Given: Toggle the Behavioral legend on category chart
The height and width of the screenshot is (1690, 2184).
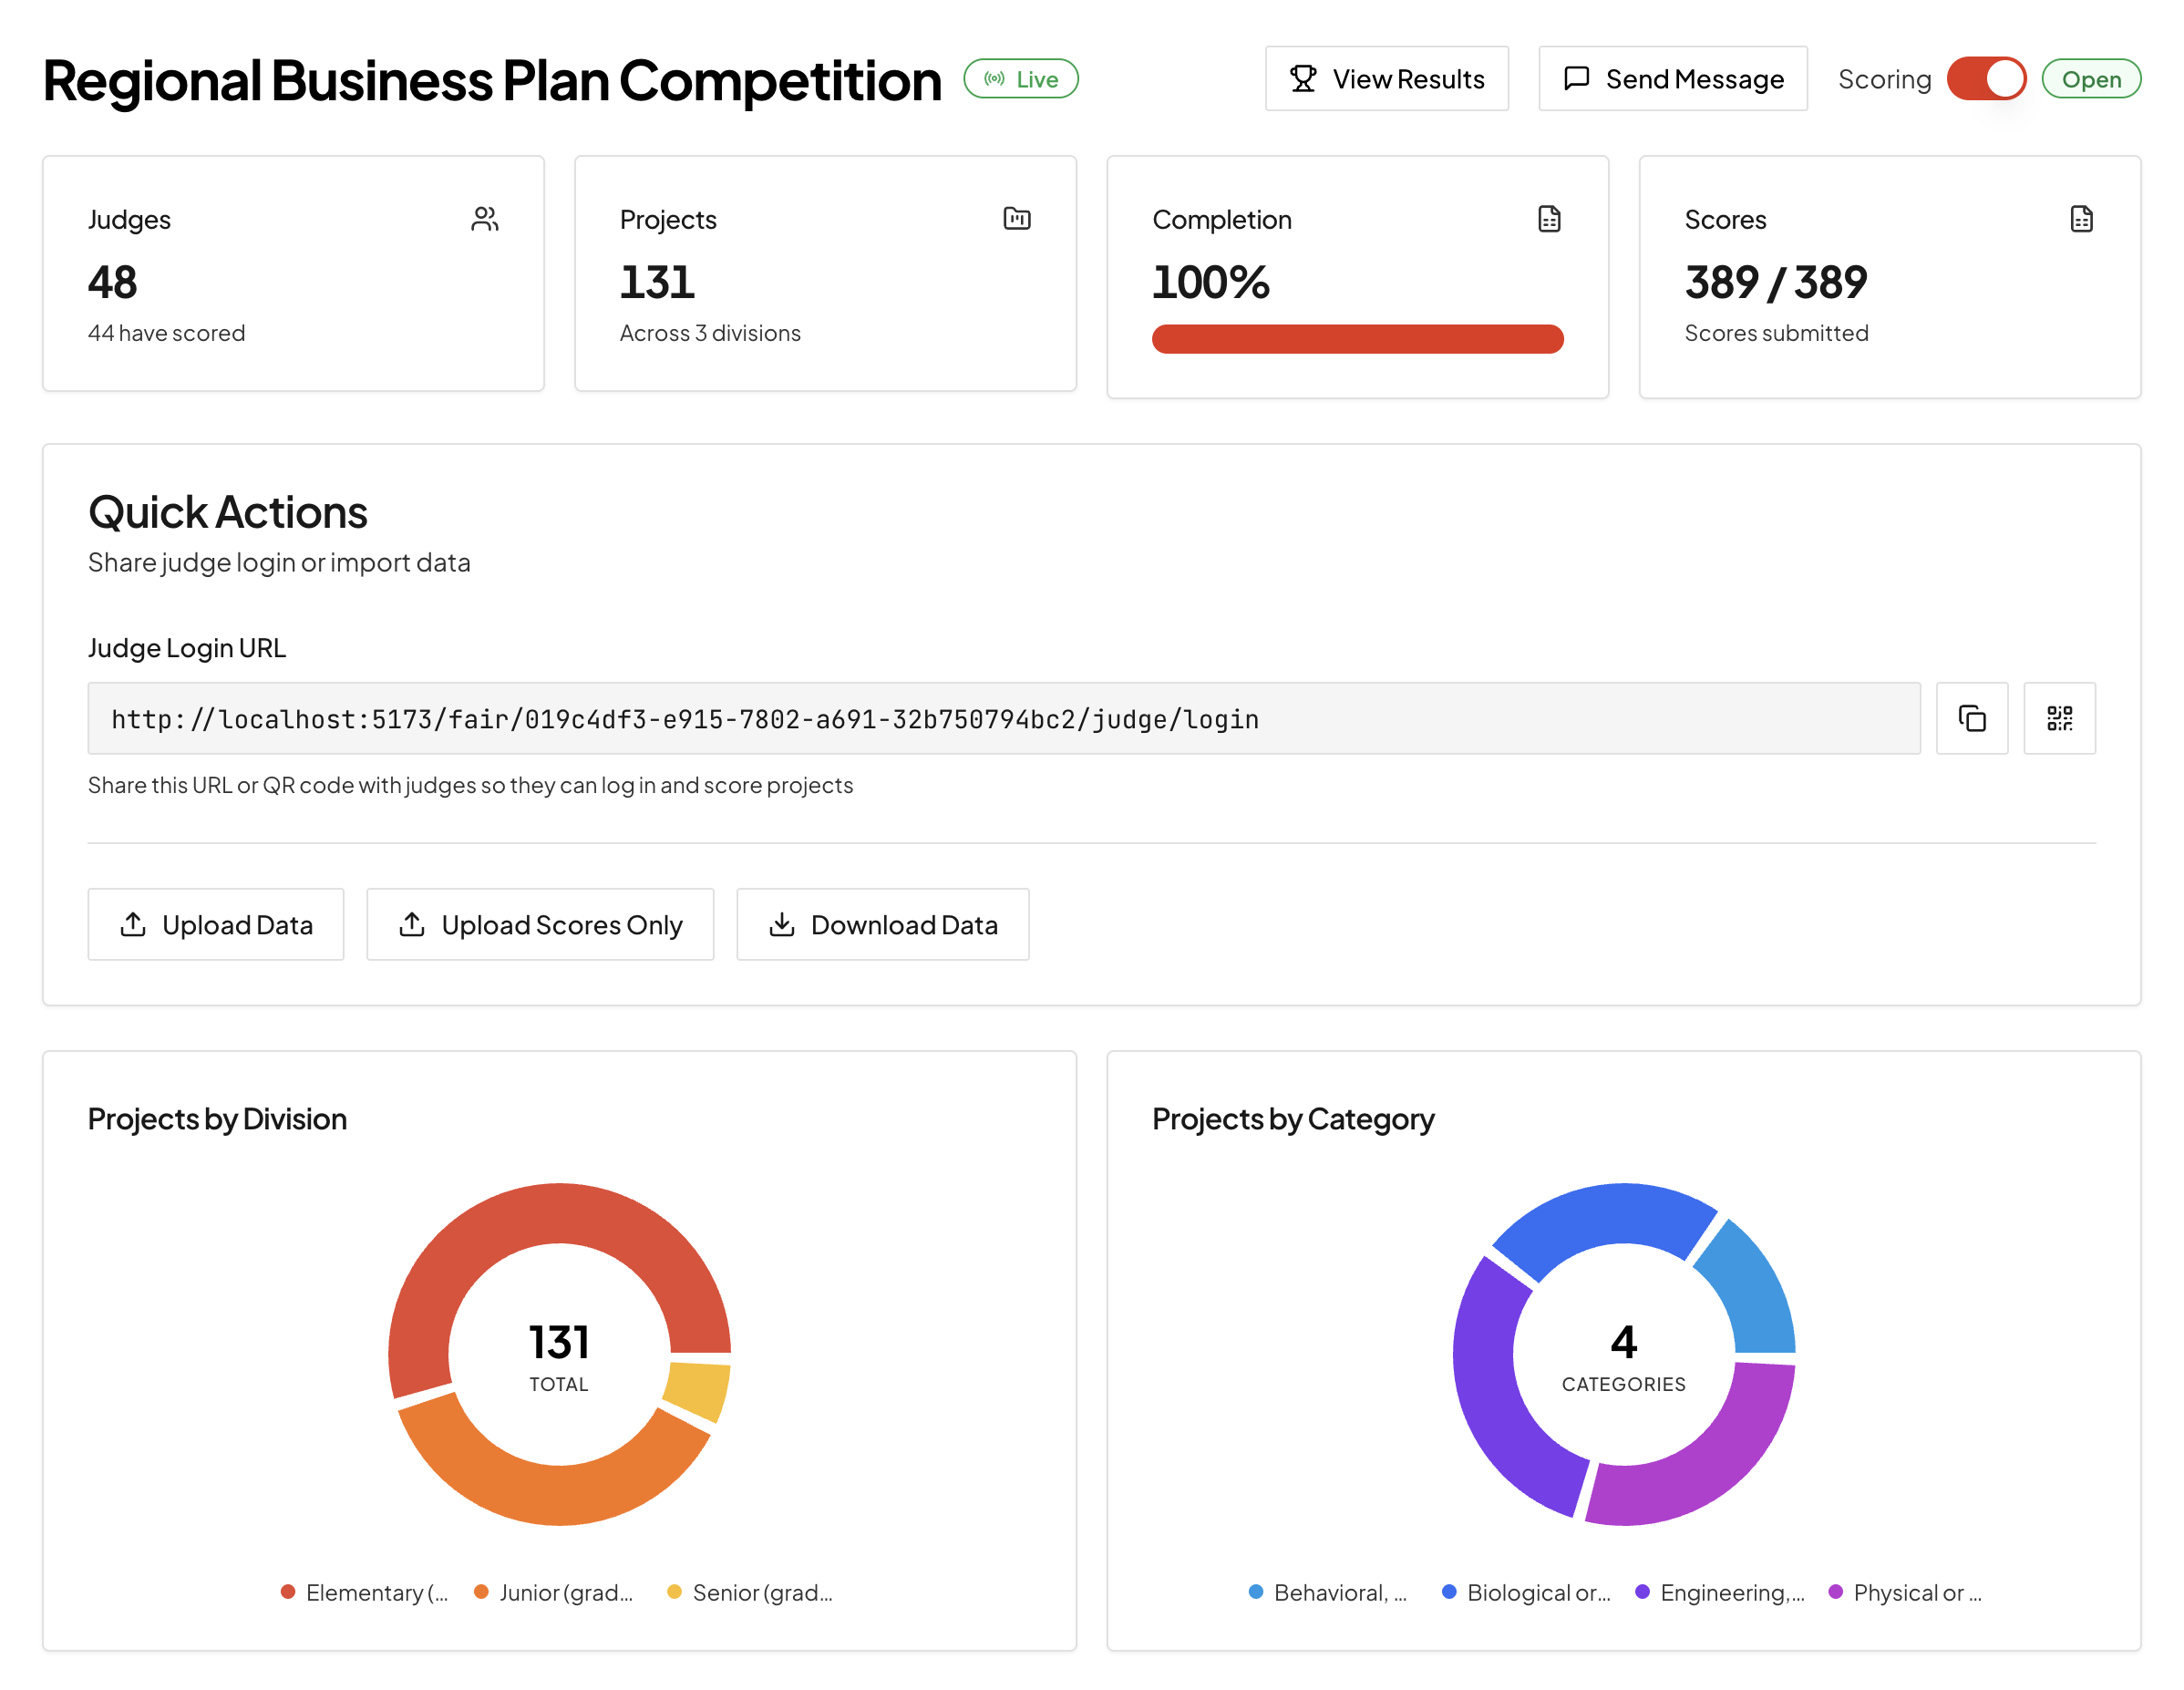Looking at the screenshot, I should coord(1328,1592).
